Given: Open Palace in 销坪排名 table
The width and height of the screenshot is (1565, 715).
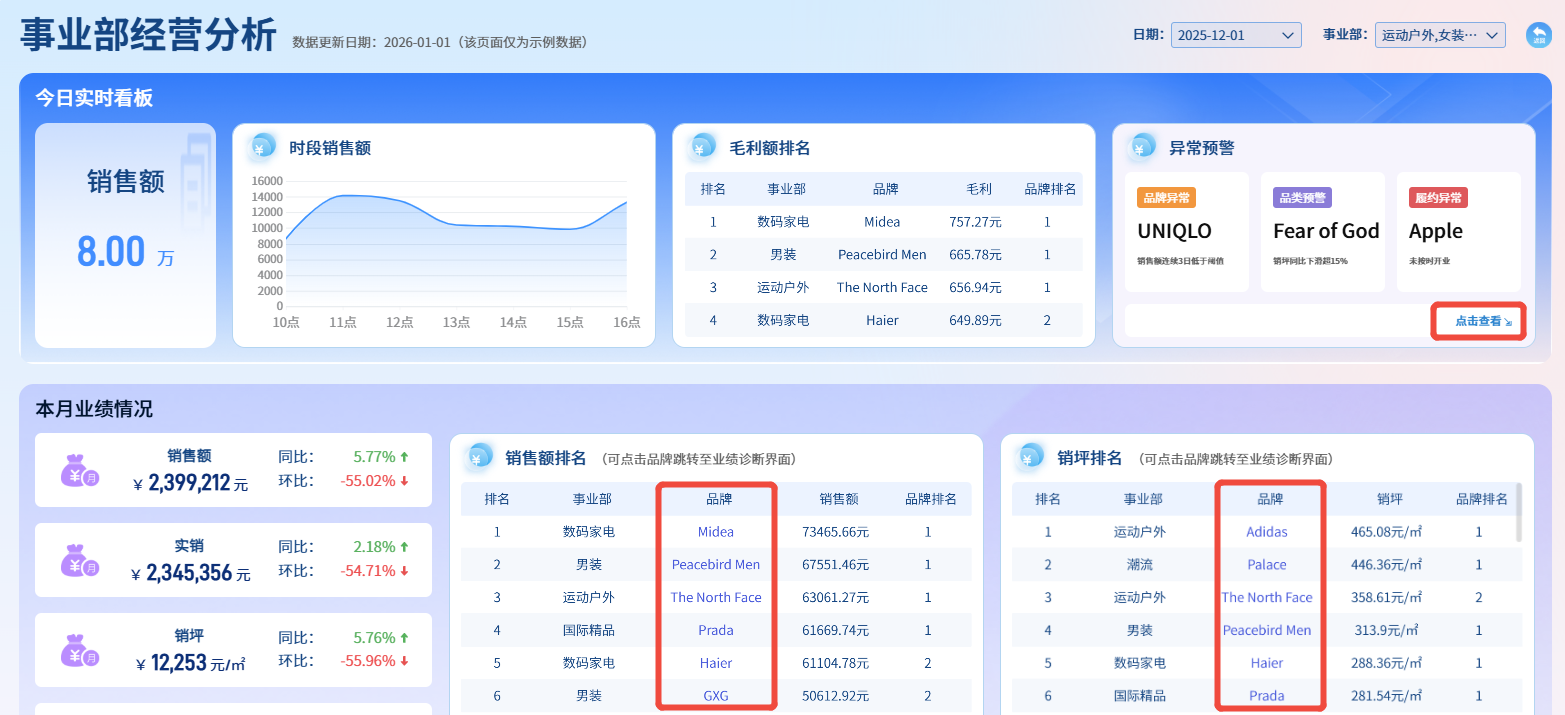Looking at the screenshot, I should pos(1267,565).
